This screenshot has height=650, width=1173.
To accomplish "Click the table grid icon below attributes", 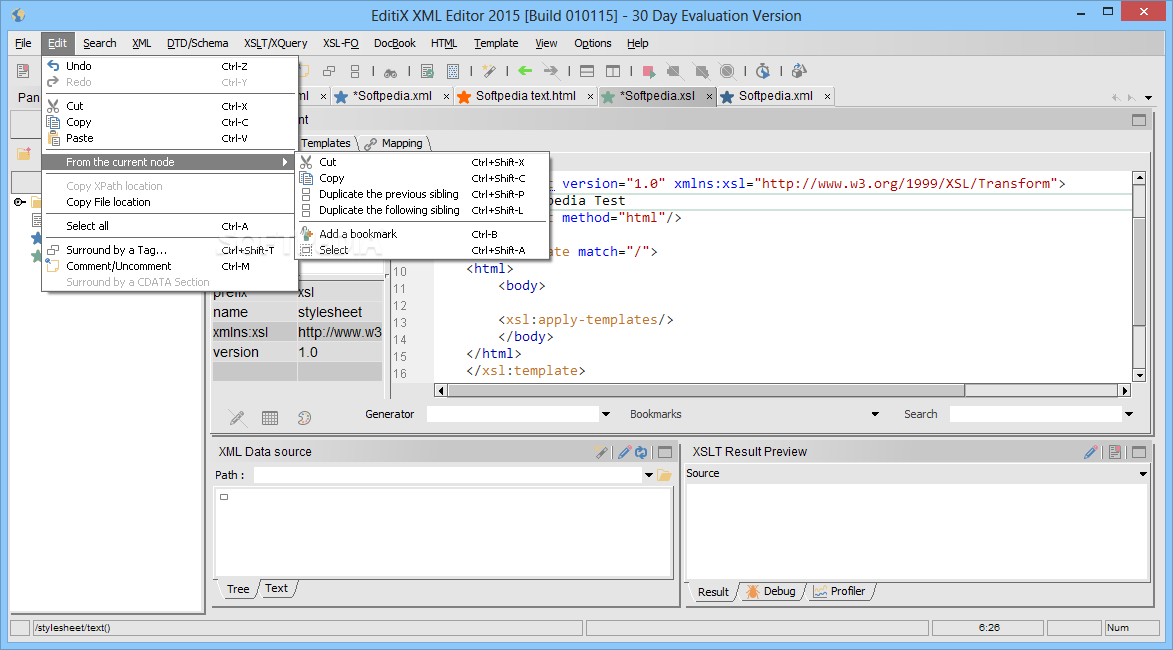I will point(270,418).
